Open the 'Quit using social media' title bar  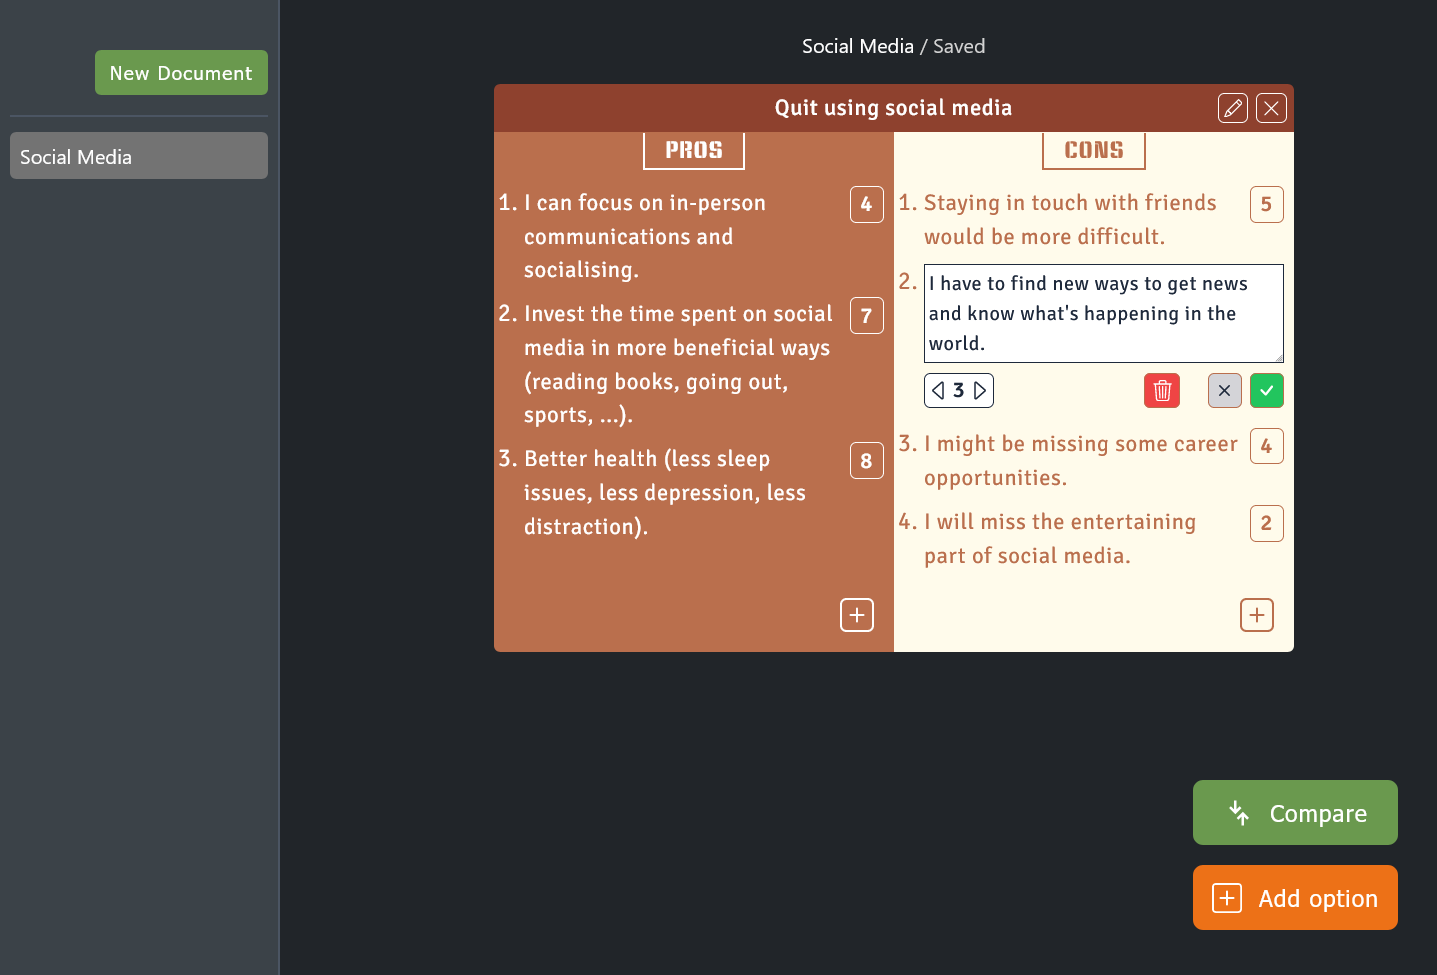tap(893, 107)
